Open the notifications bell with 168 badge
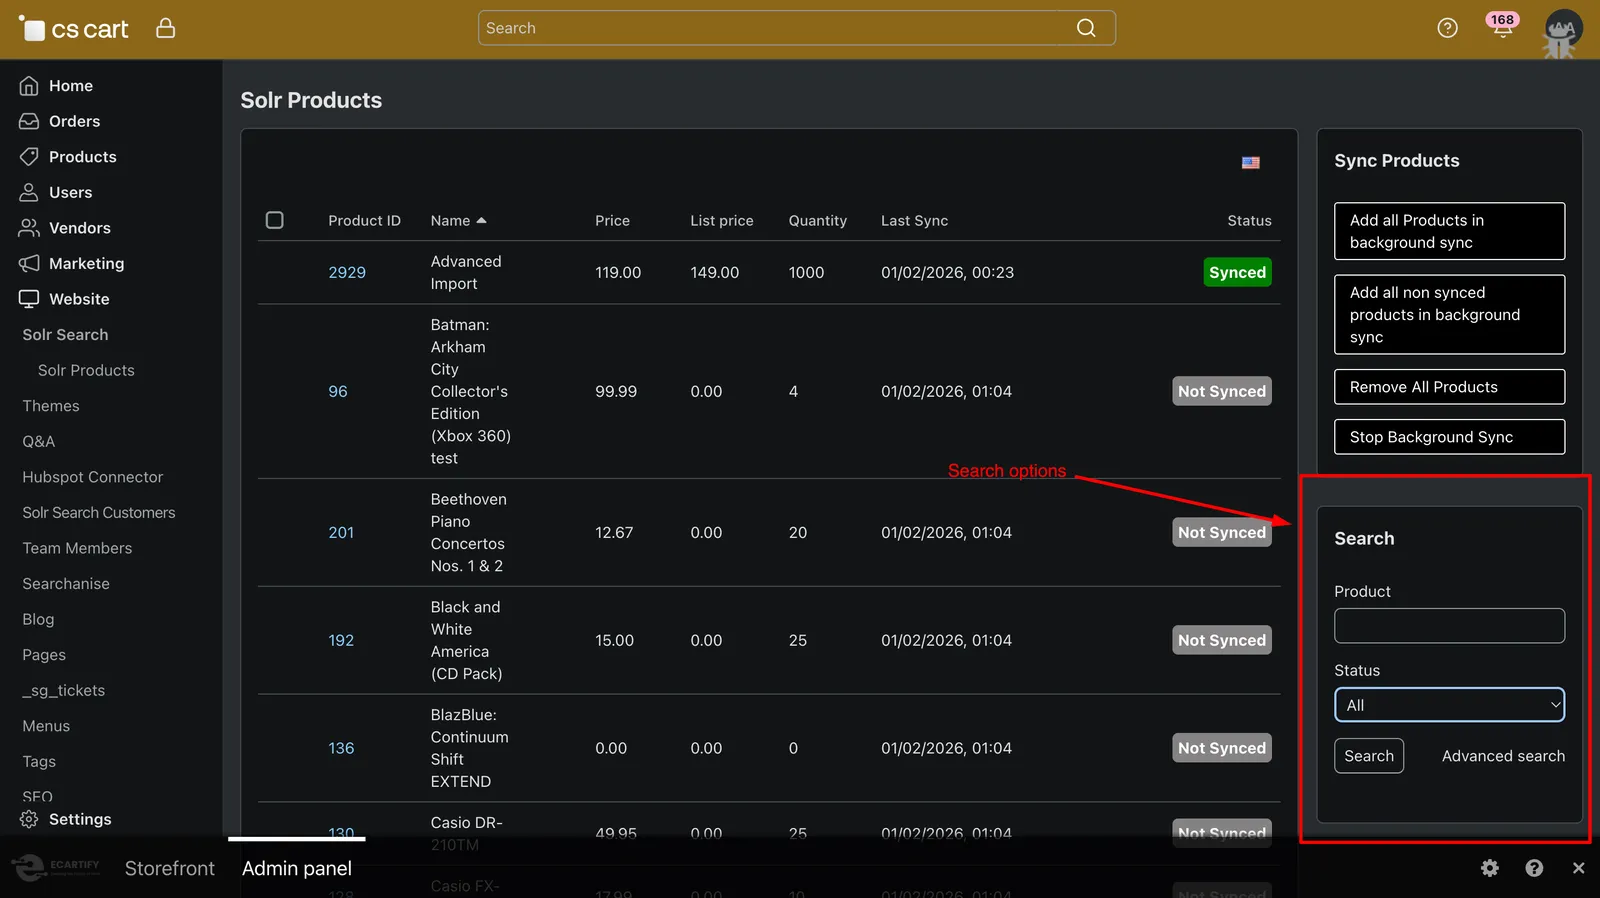 [x=1502, y=26]
